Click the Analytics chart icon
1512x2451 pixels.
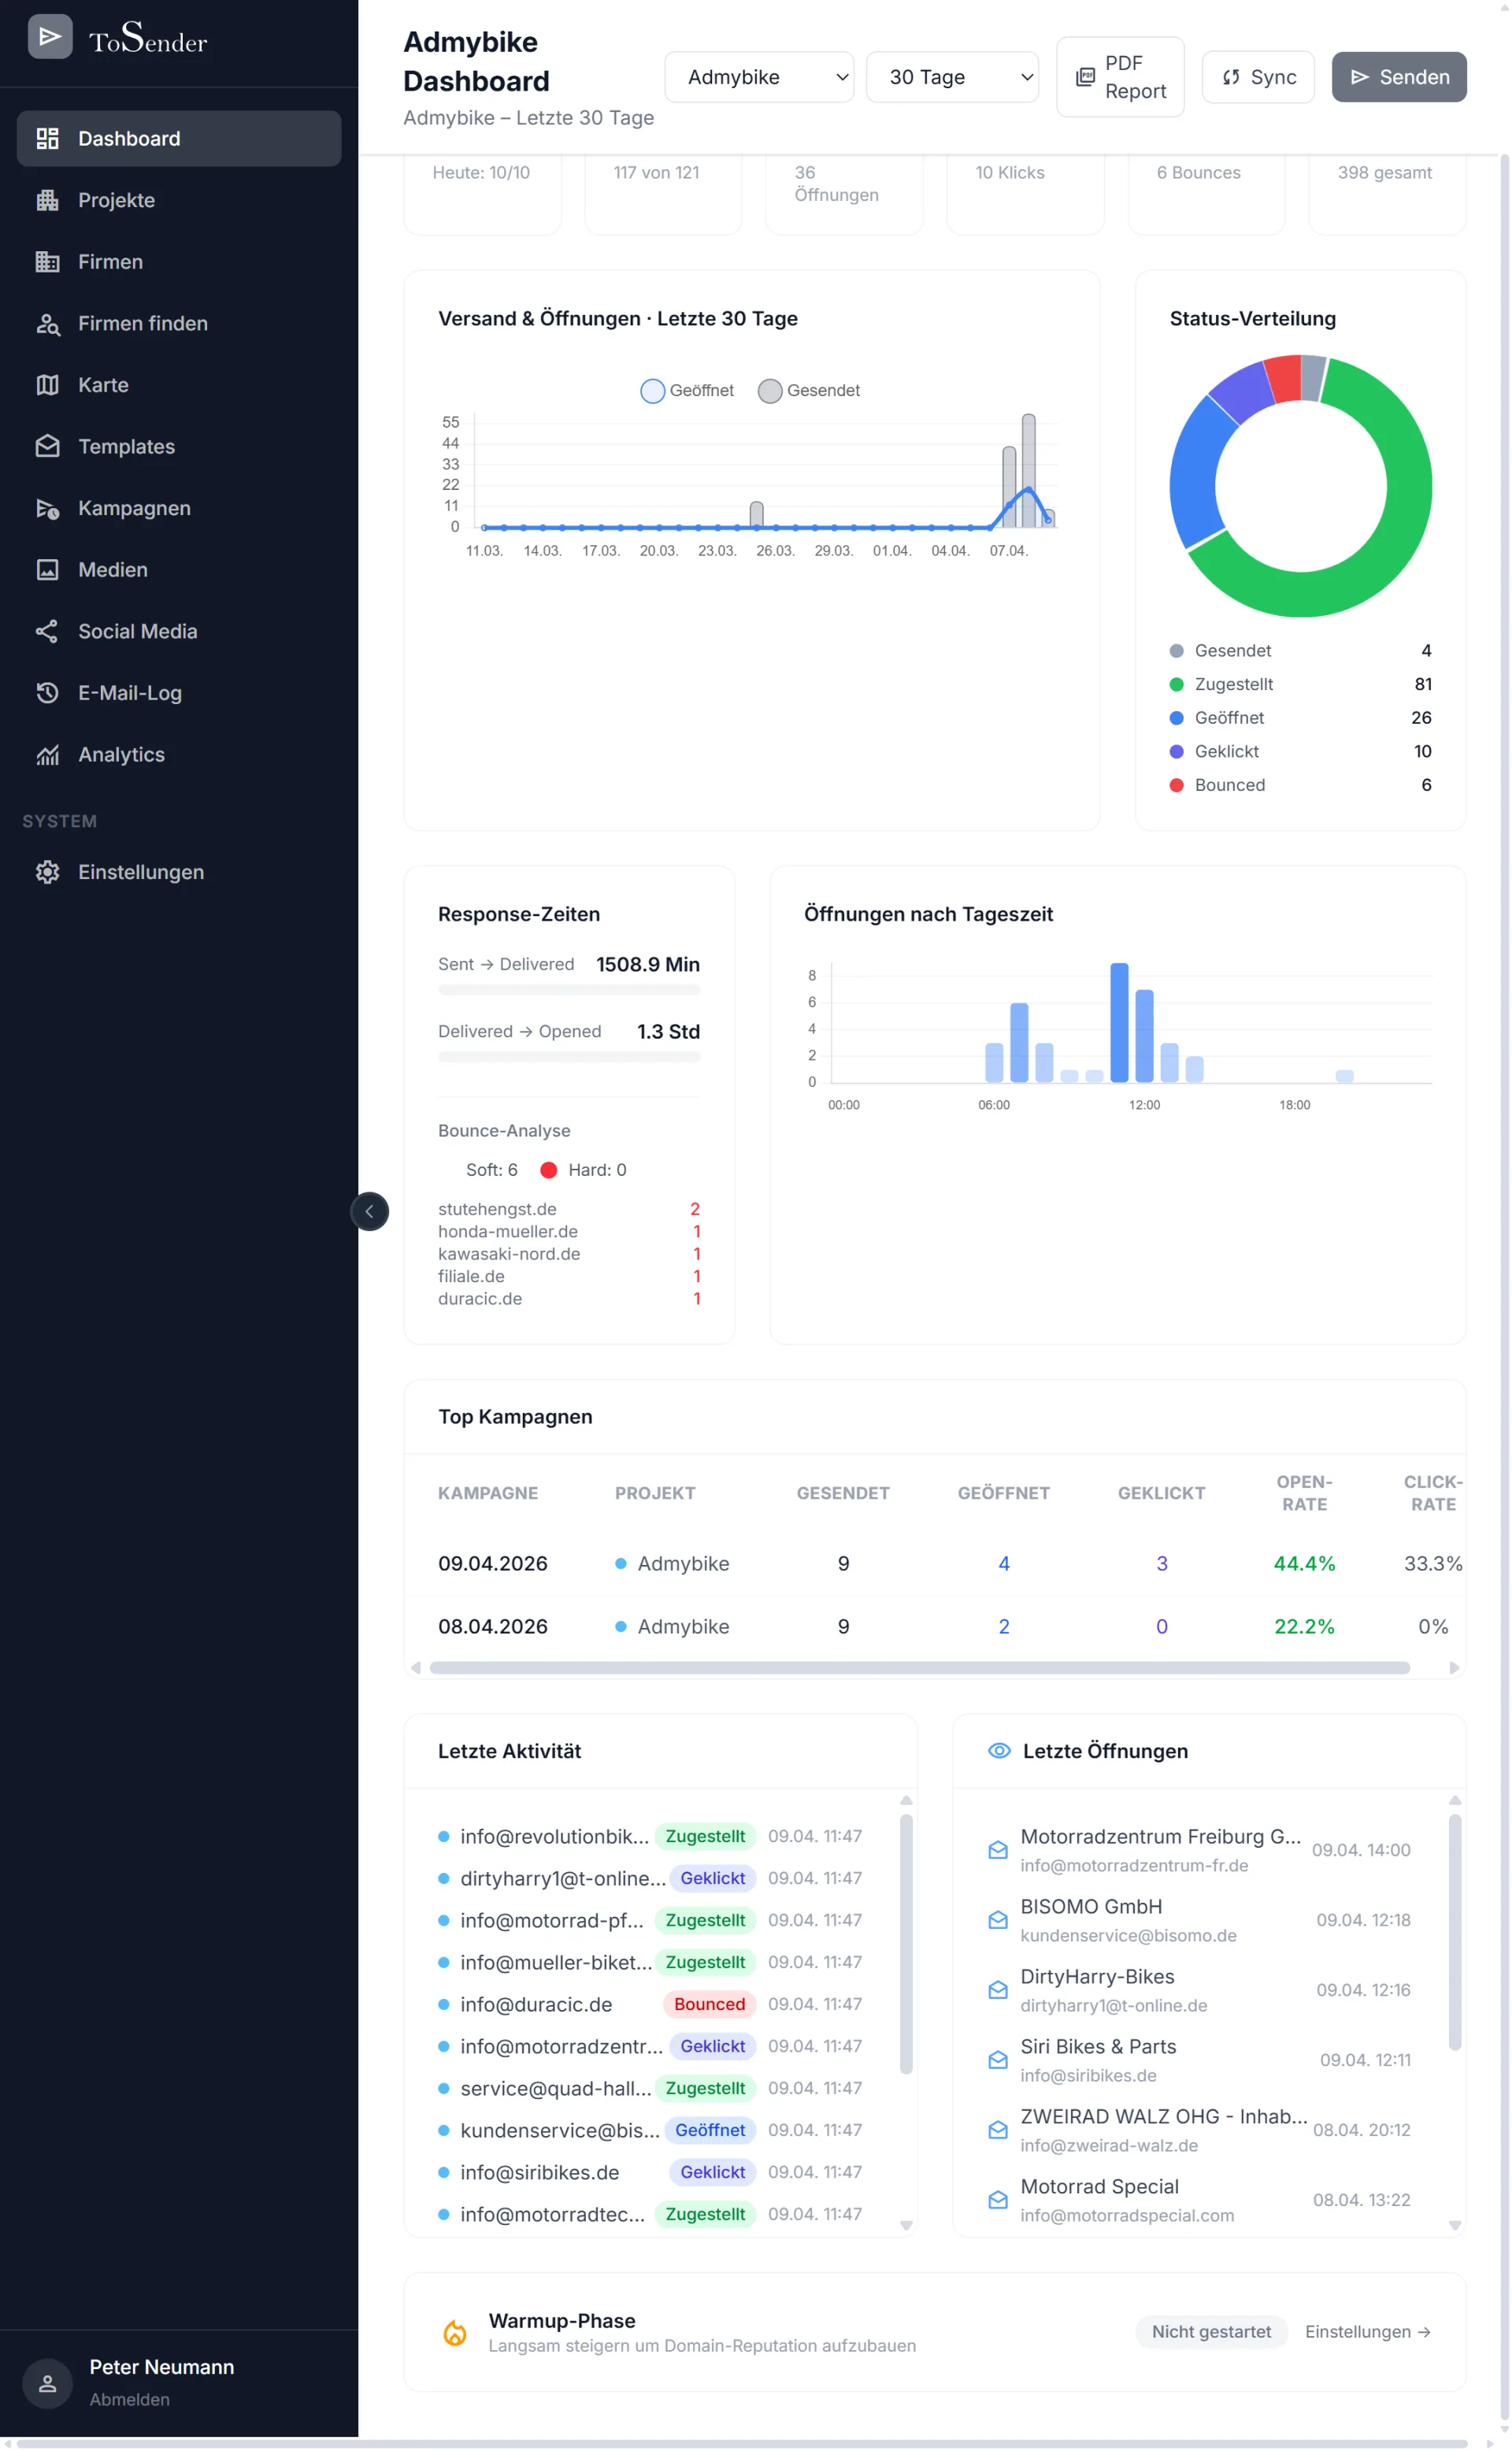click(x=47, y=755)
